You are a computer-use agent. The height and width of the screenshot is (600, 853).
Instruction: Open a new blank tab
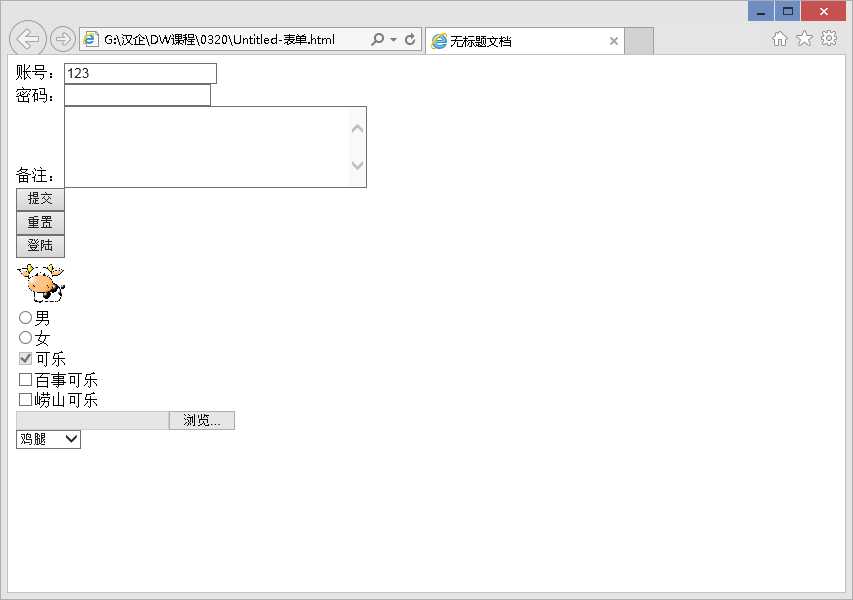pyautogui.click(x=639, y=41)
